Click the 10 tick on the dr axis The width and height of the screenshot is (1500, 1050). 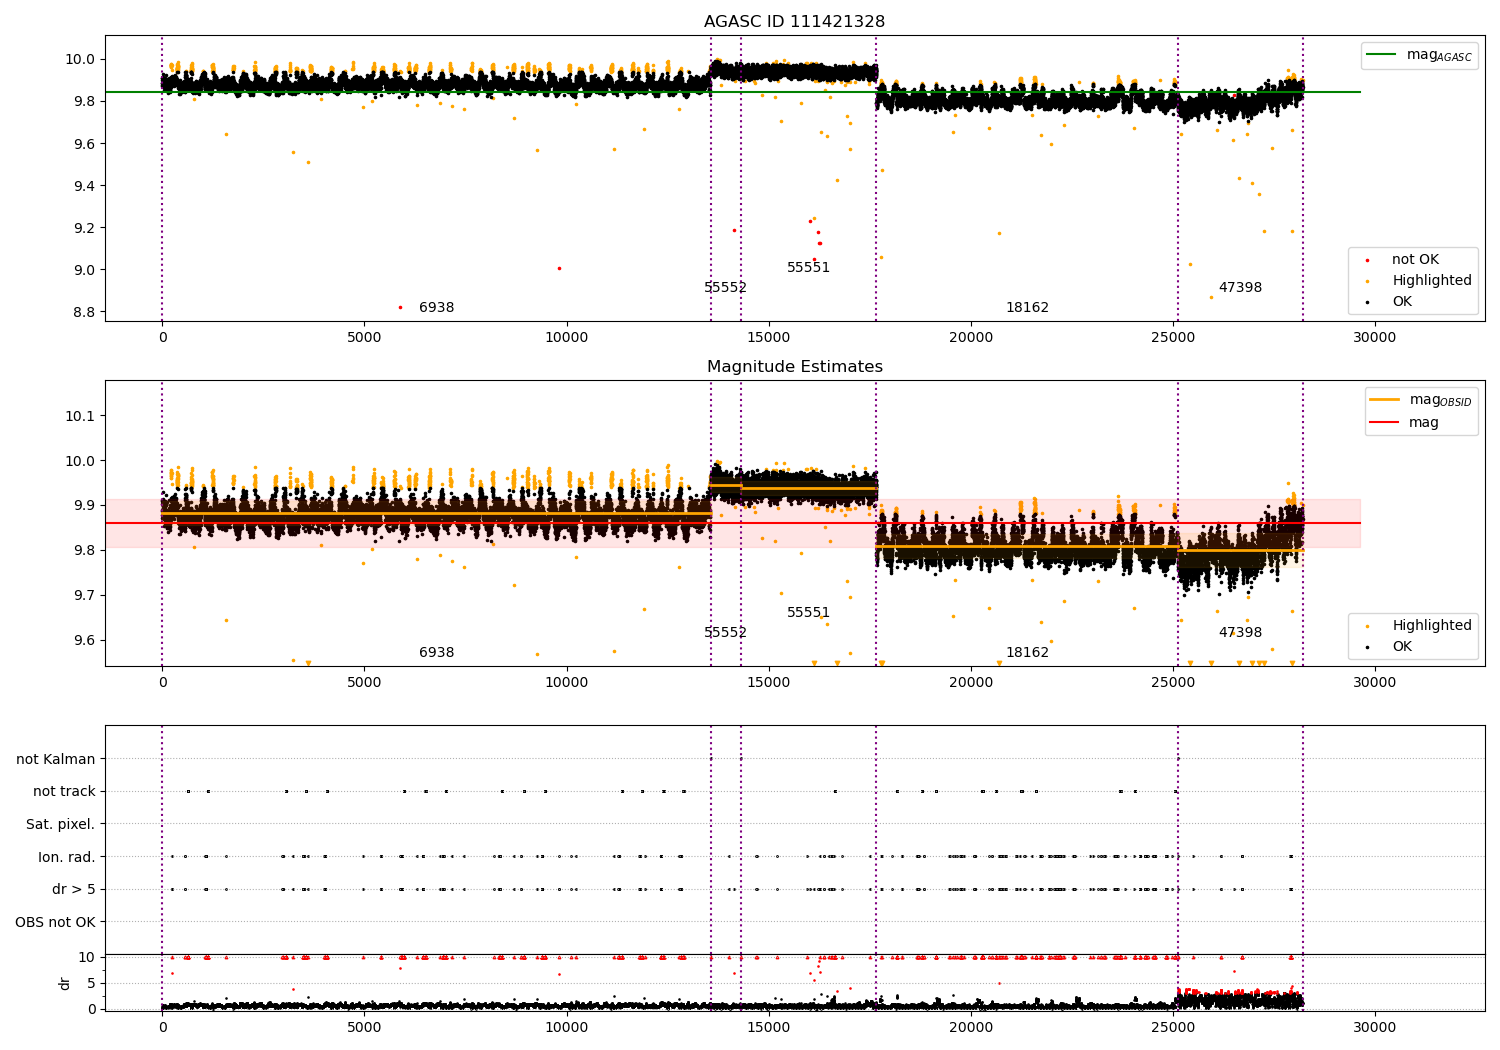pos(87,957)
